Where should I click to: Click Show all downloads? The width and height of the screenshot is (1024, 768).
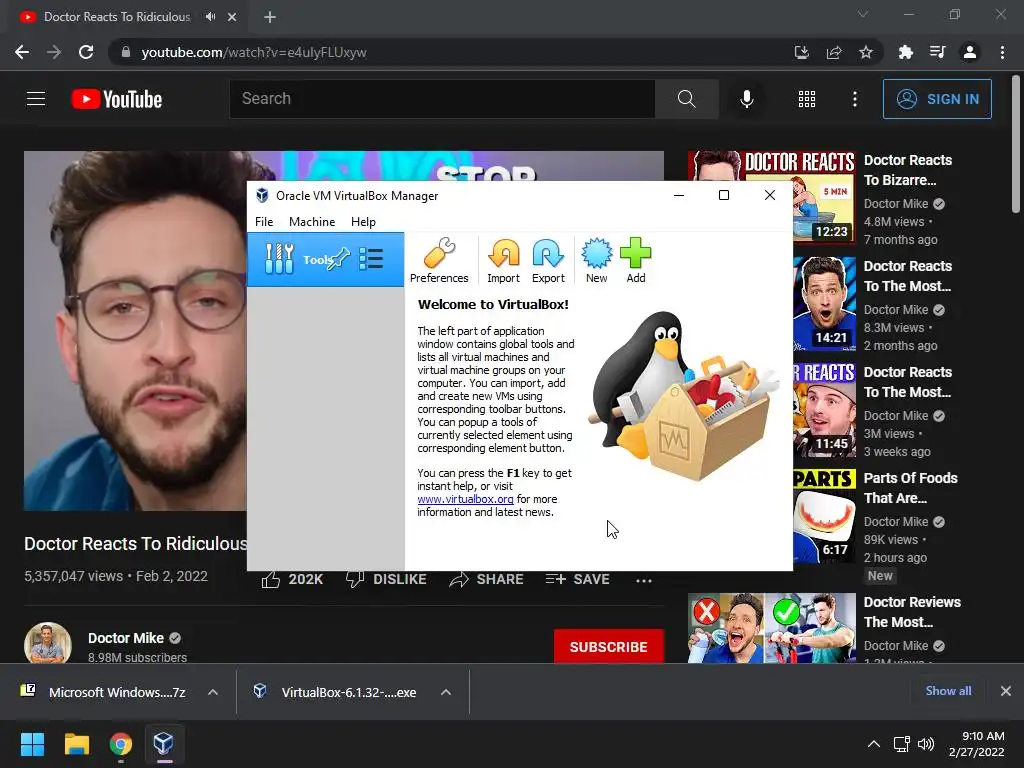coord(948,691)
